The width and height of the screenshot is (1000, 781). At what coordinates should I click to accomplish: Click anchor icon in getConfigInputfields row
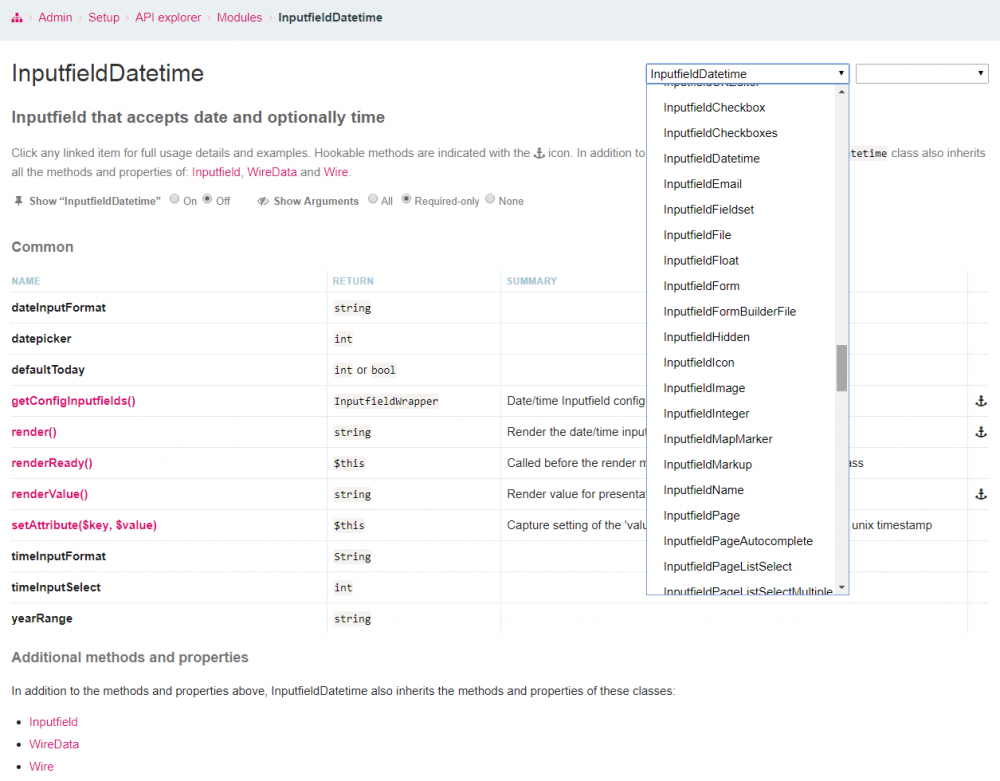click(x=980, y=401)
